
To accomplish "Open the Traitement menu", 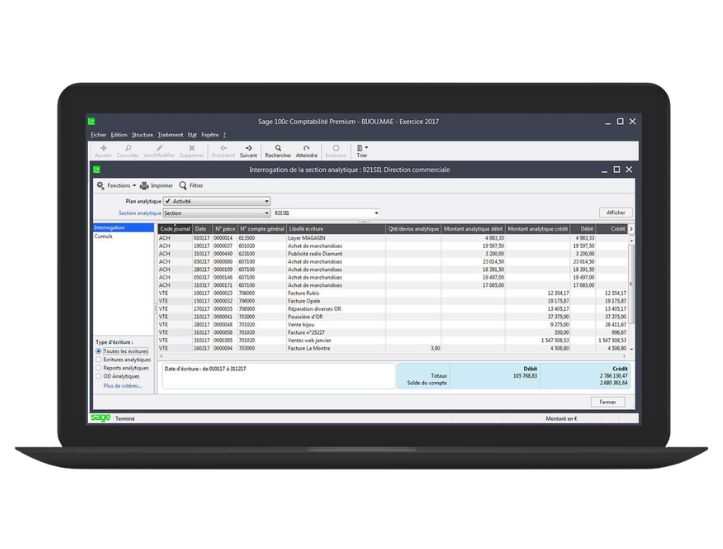I will point(170,135).
